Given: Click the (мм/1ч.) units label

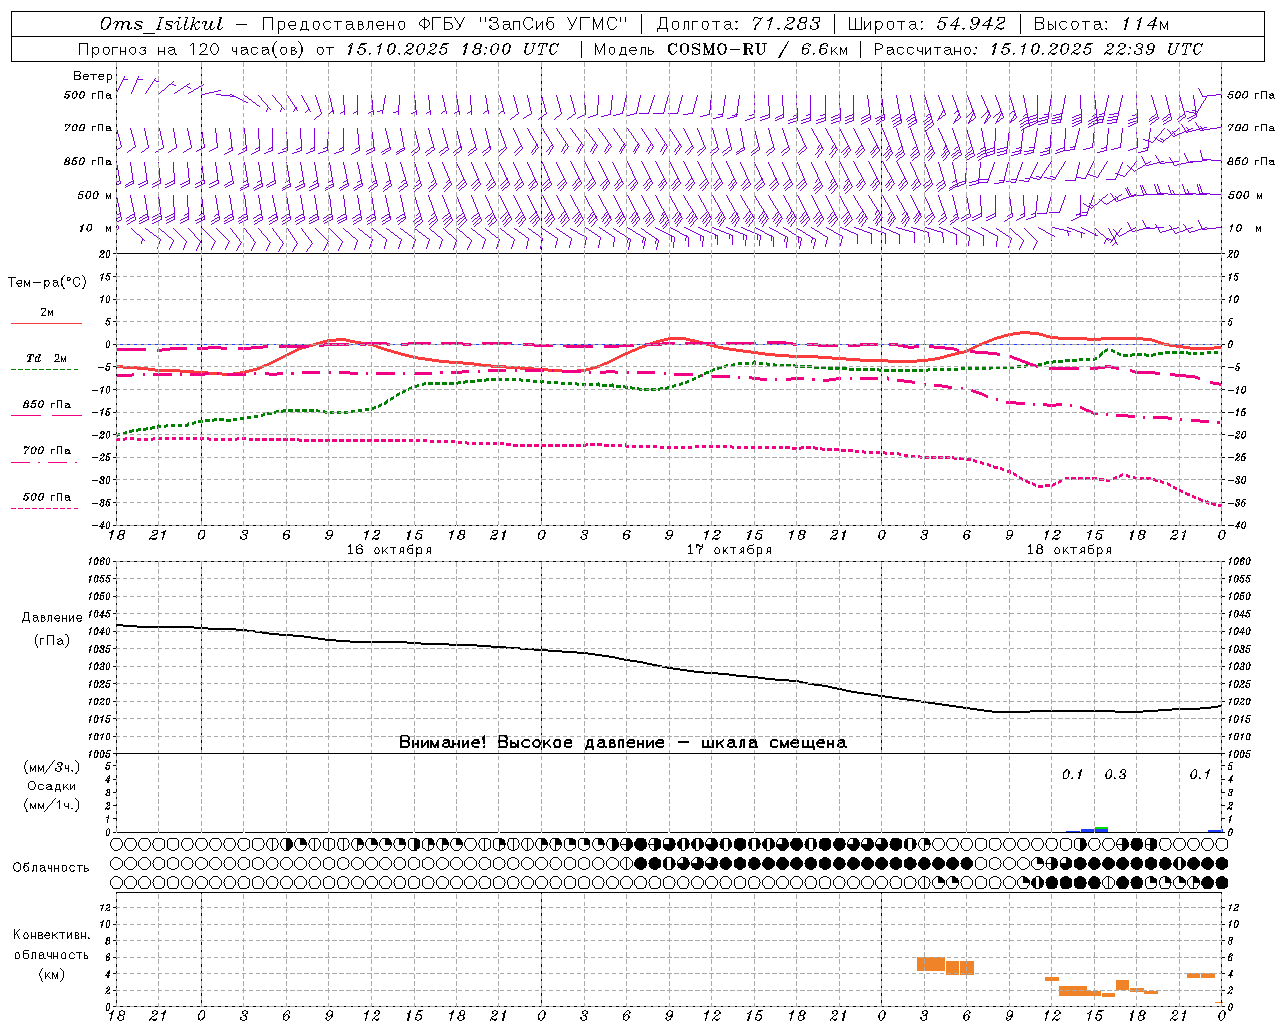Looking at the screenshot, I should [x=51, y=805].
